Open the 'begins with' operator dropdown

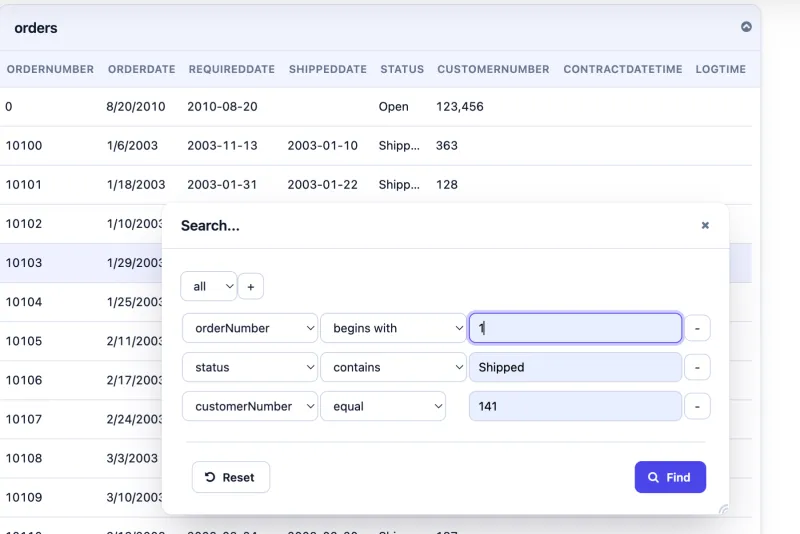393,328
